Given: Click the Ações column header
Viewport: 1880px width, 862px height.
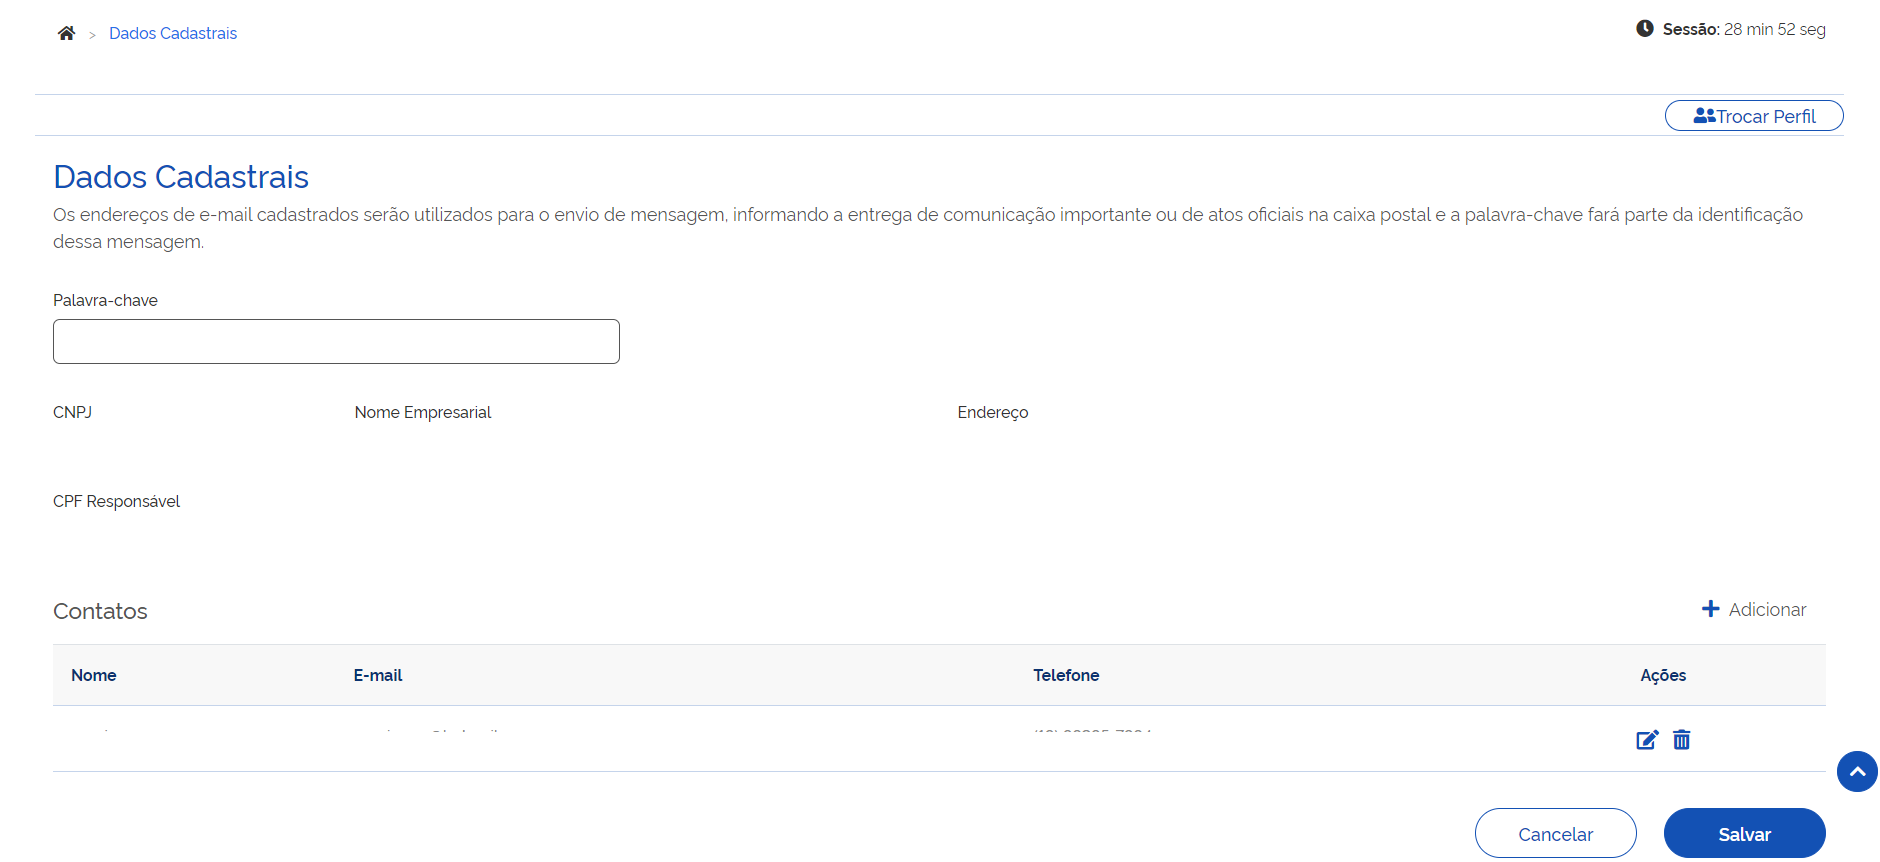Looking at the screenshot, I should click(x=1663, y=675).
